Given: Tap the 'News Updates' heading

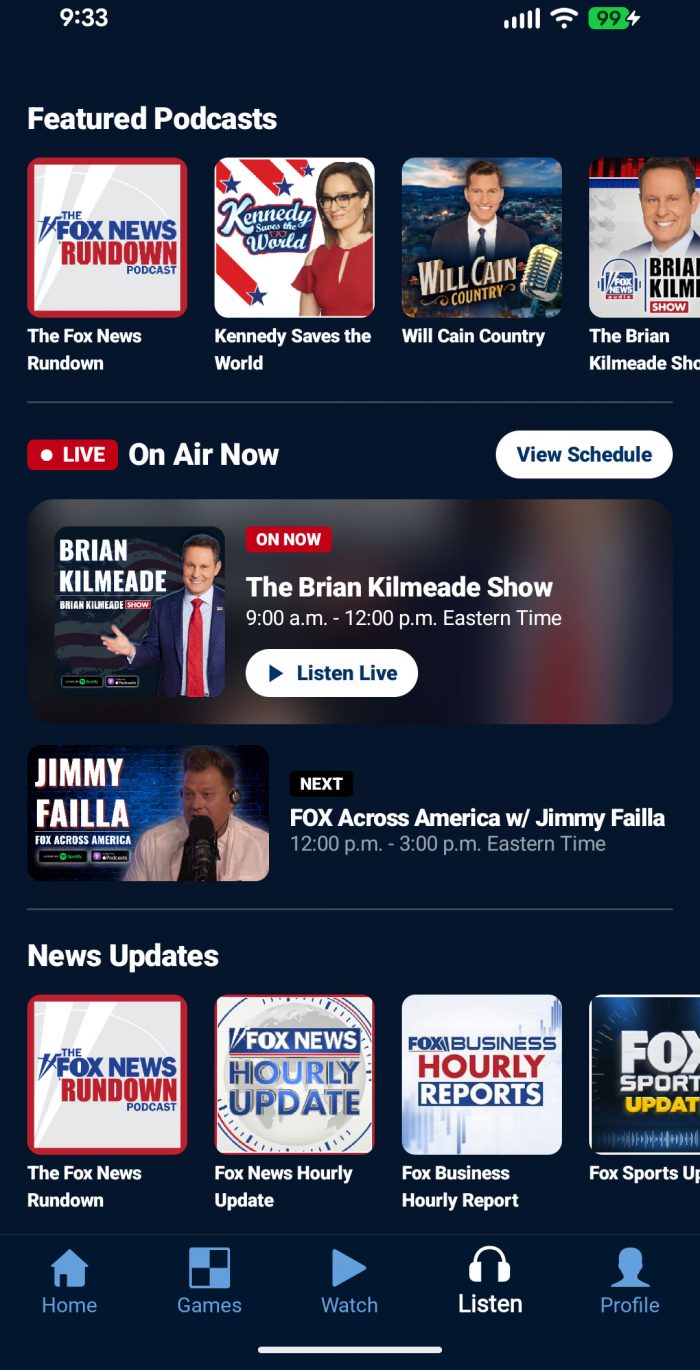Looking at the screenshot, I should click(x=123, y=956).
